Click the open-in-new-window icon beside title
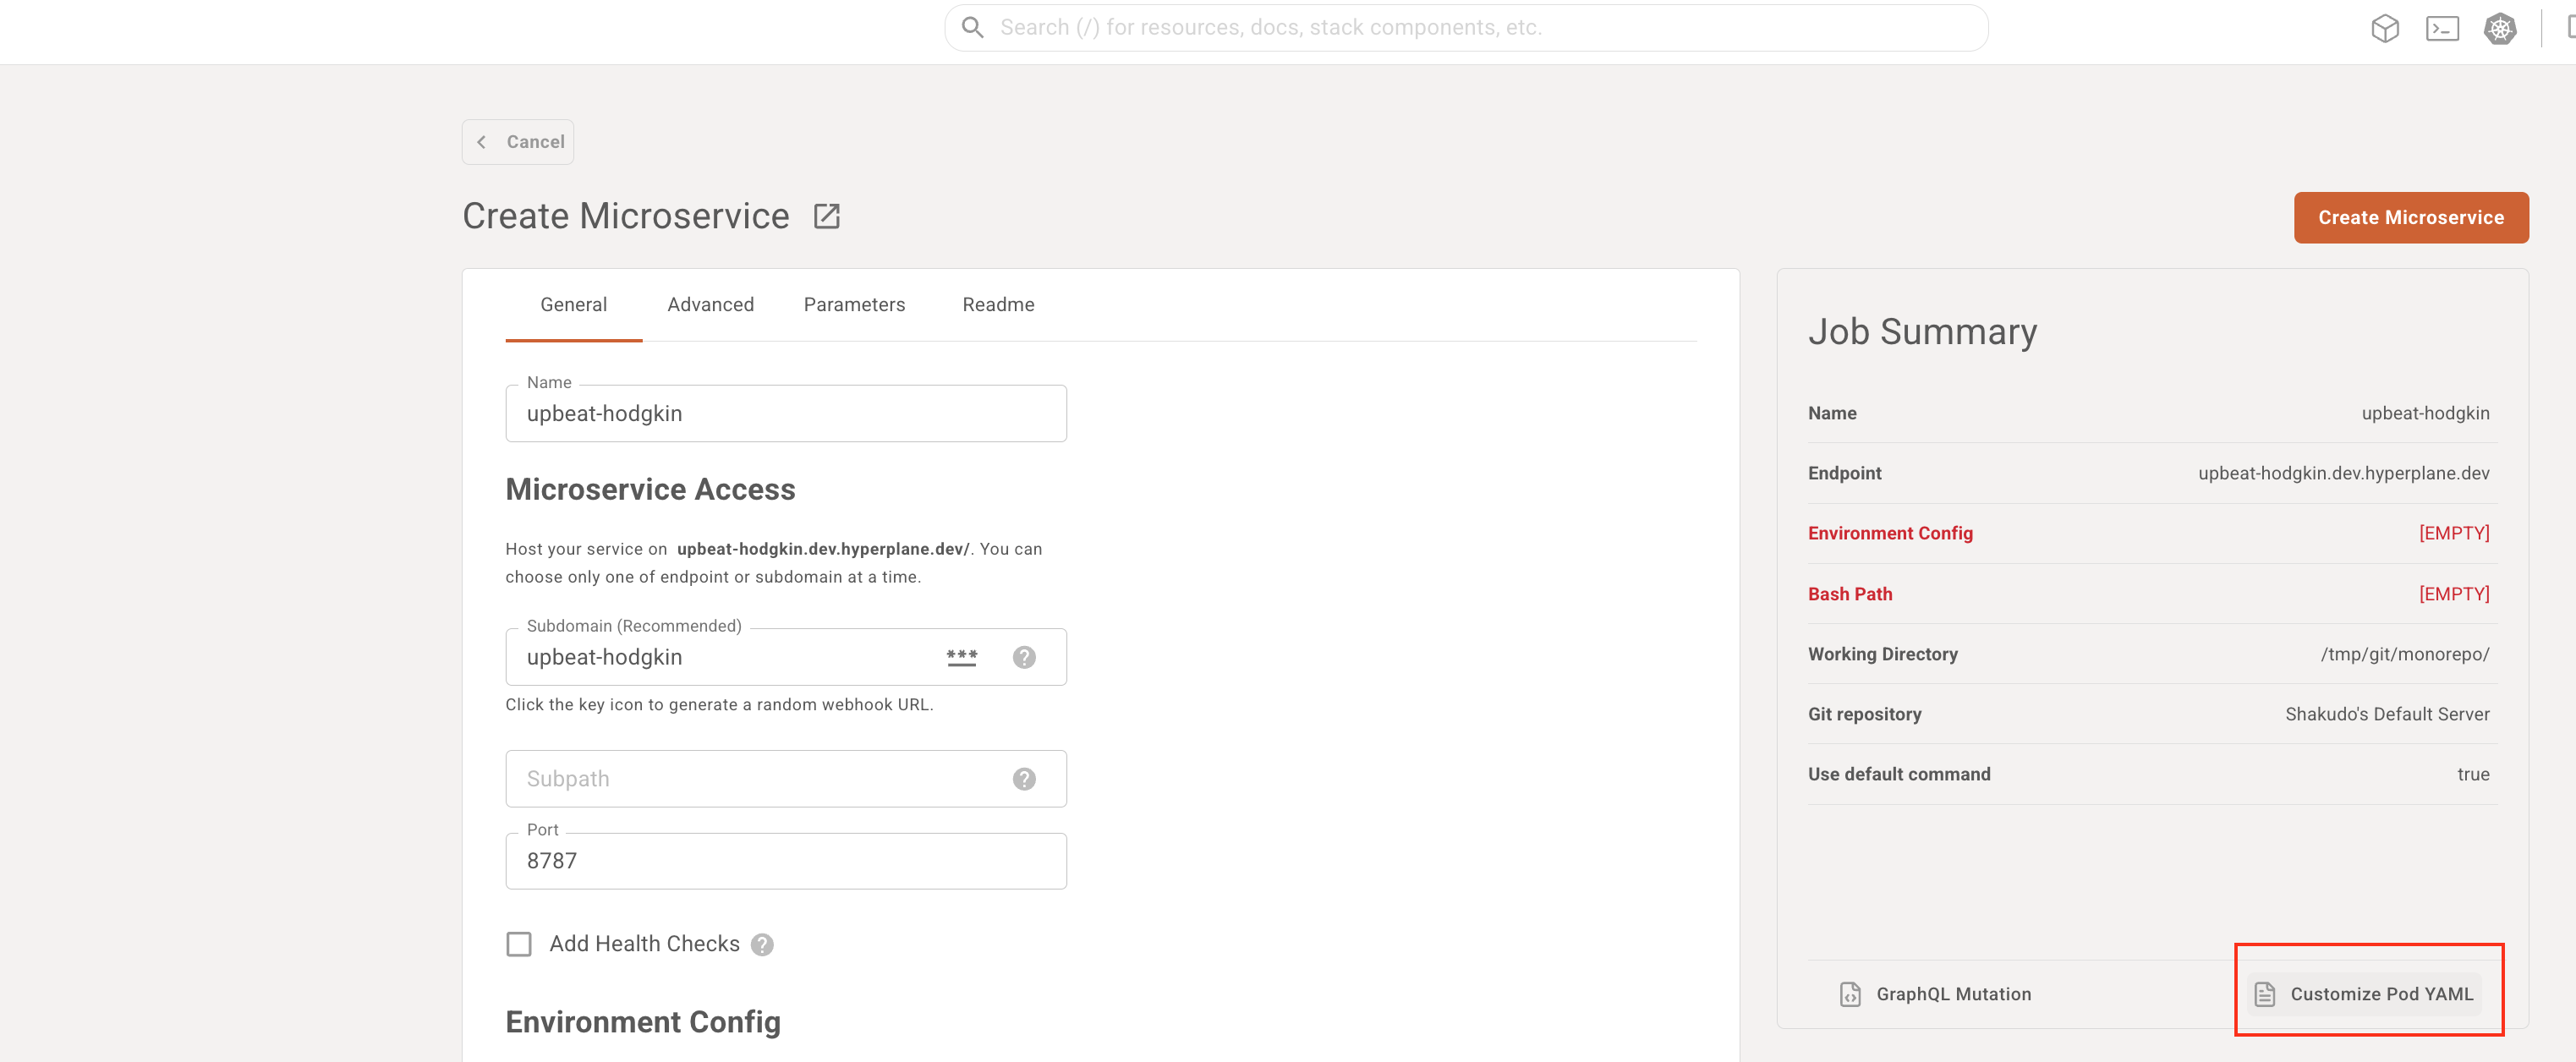The height and width of the screenshot is (1062, 2576). 826,216
